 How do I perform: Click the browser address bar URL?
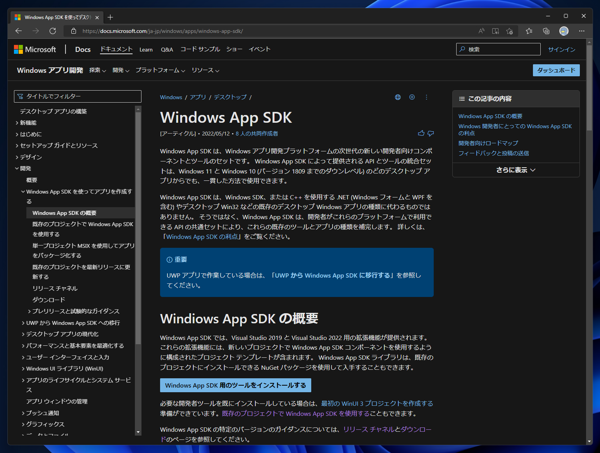coord(162,31)
